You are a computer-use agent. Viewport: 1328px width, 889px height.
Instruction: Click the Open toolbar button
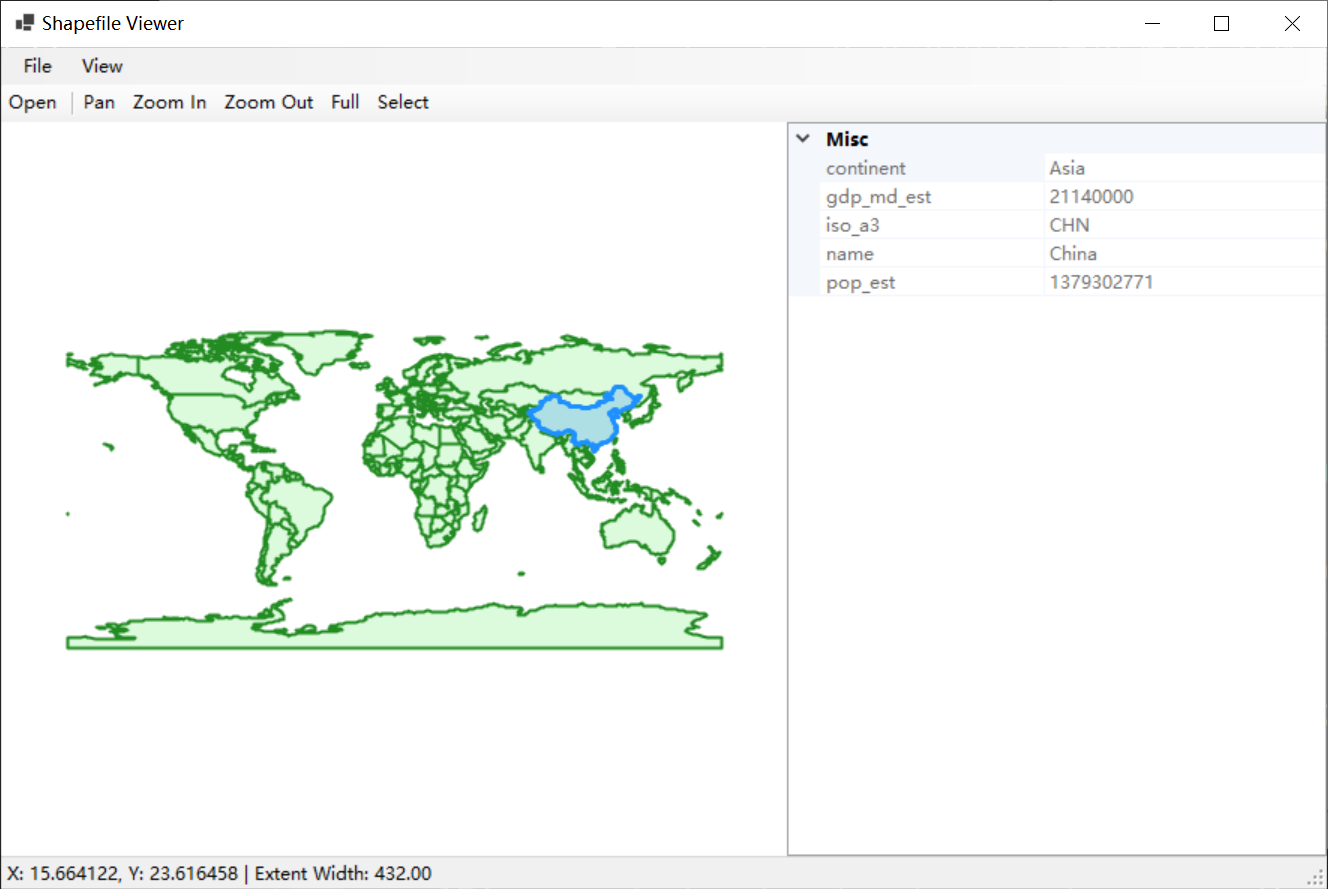33,102
